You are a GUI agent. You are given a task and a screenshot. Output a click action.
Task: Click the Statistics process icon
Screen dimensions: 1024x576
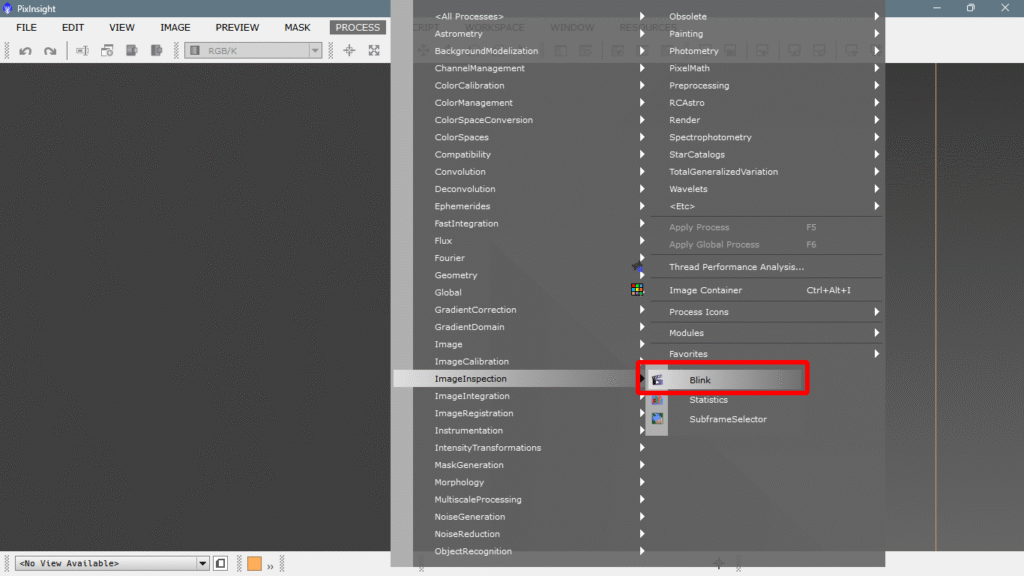[657, 400]
